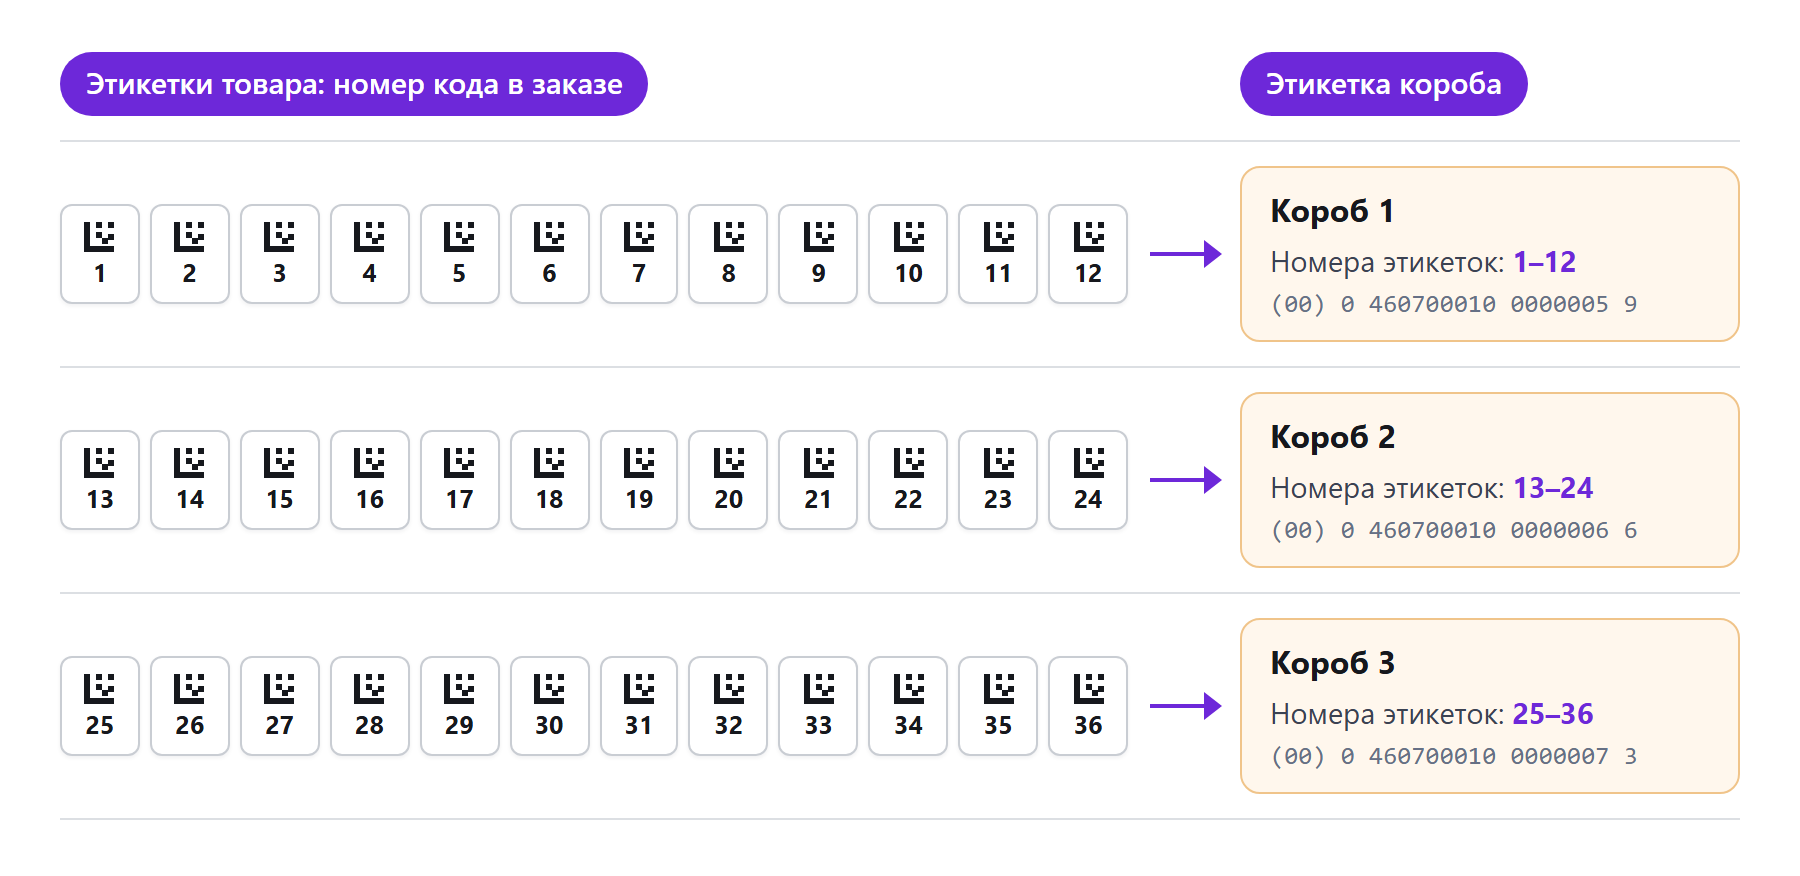The height and width of the screenshot is (876, 1800).
Task: Select label tile 33
Action: [818, 706]
